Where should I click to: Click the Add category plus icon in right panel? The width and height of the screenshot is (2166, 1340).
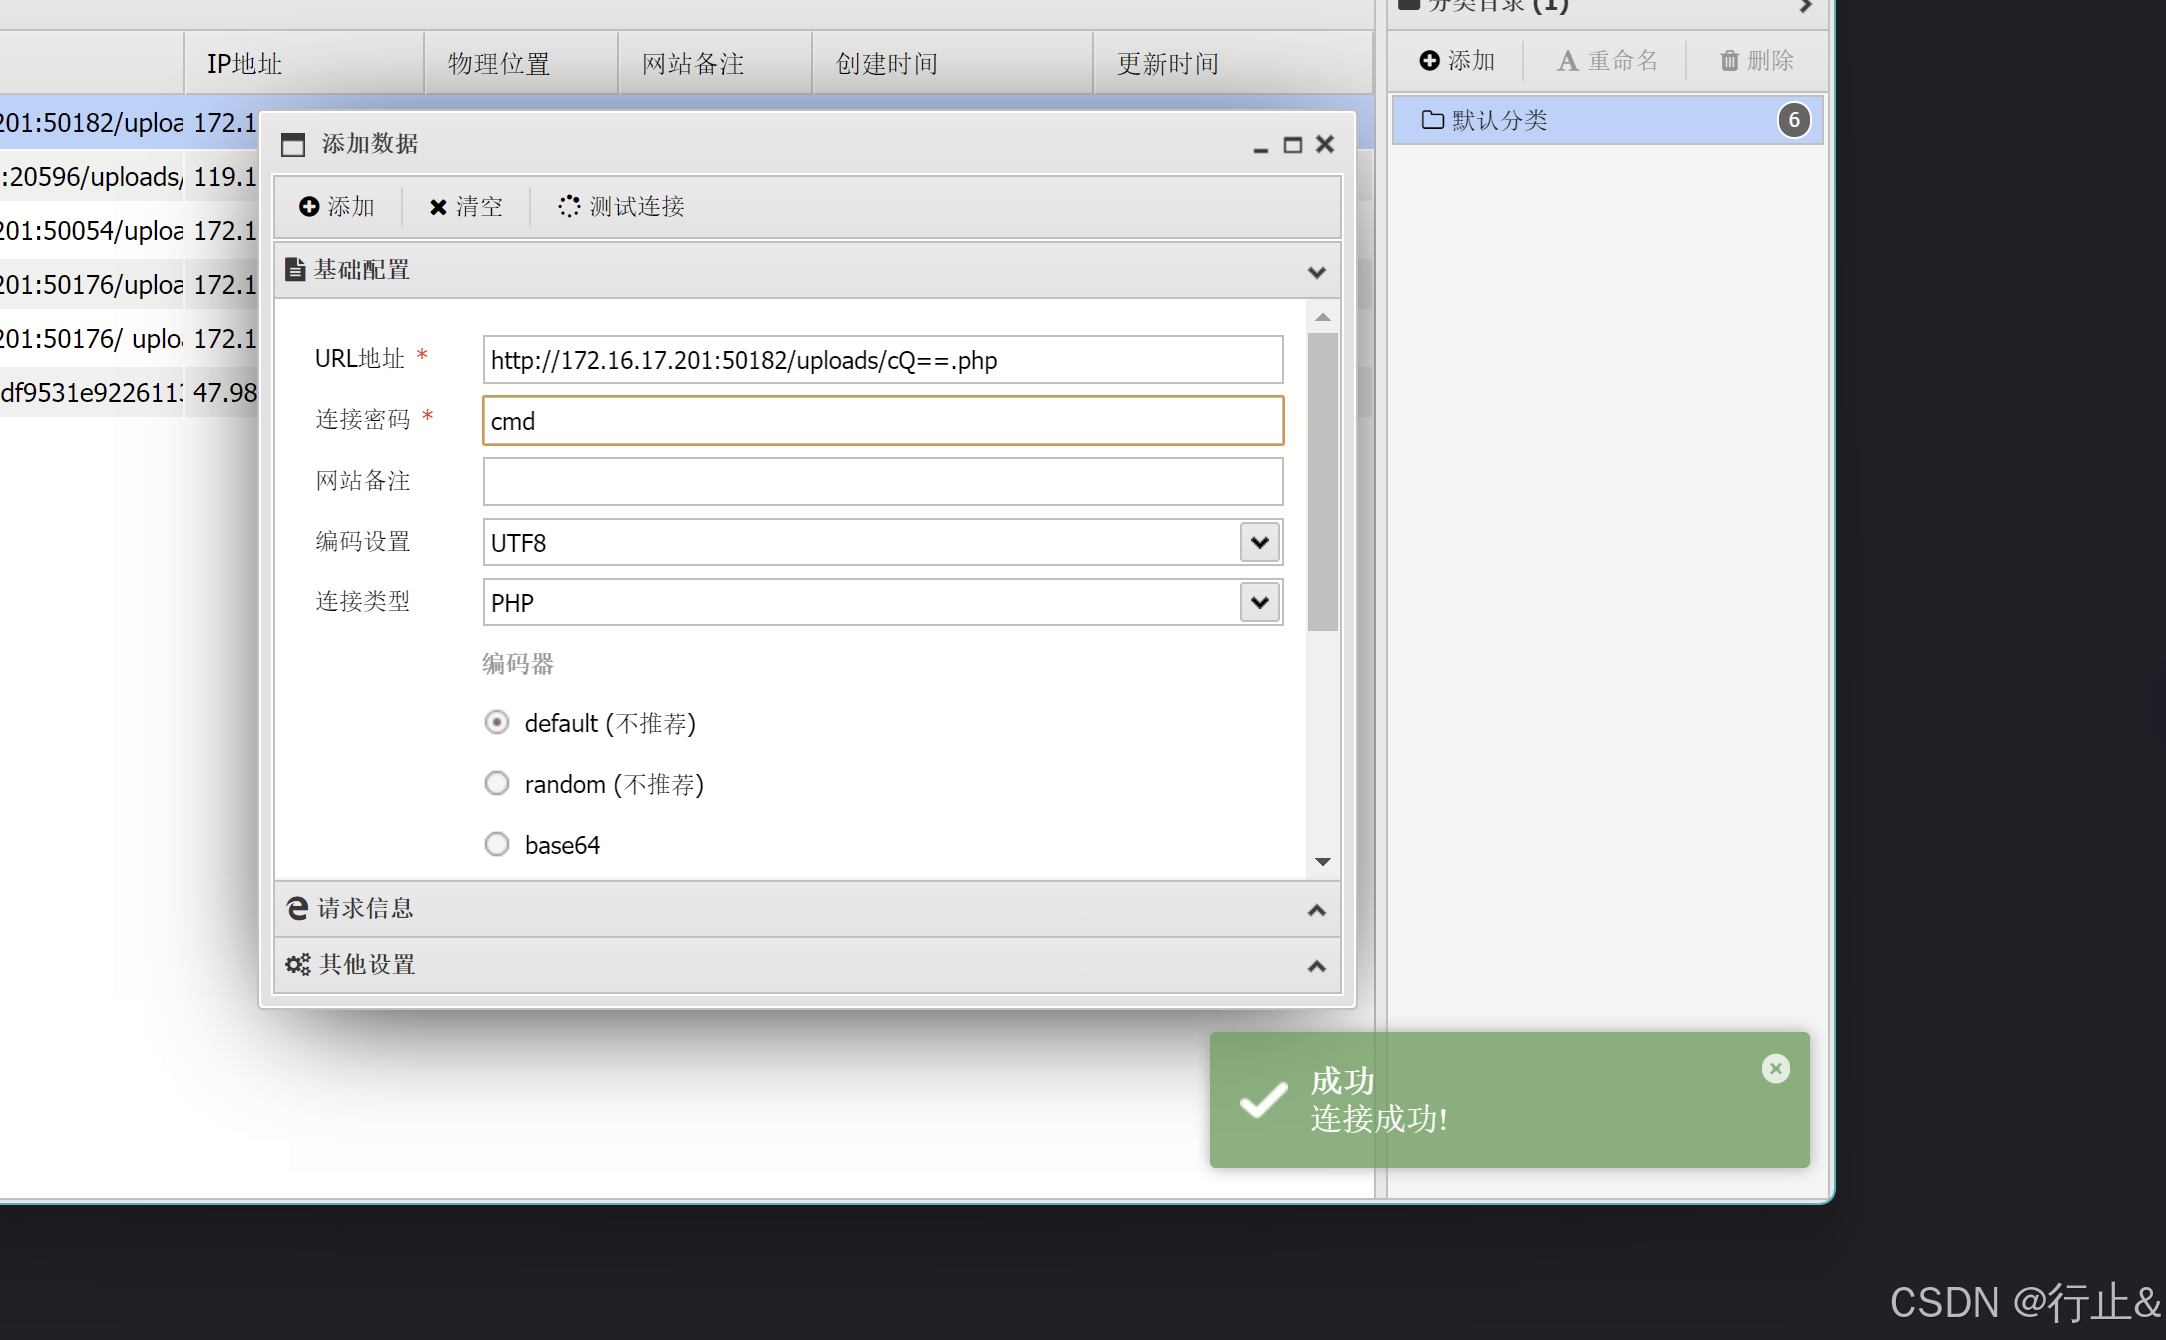click(1429, 61)
